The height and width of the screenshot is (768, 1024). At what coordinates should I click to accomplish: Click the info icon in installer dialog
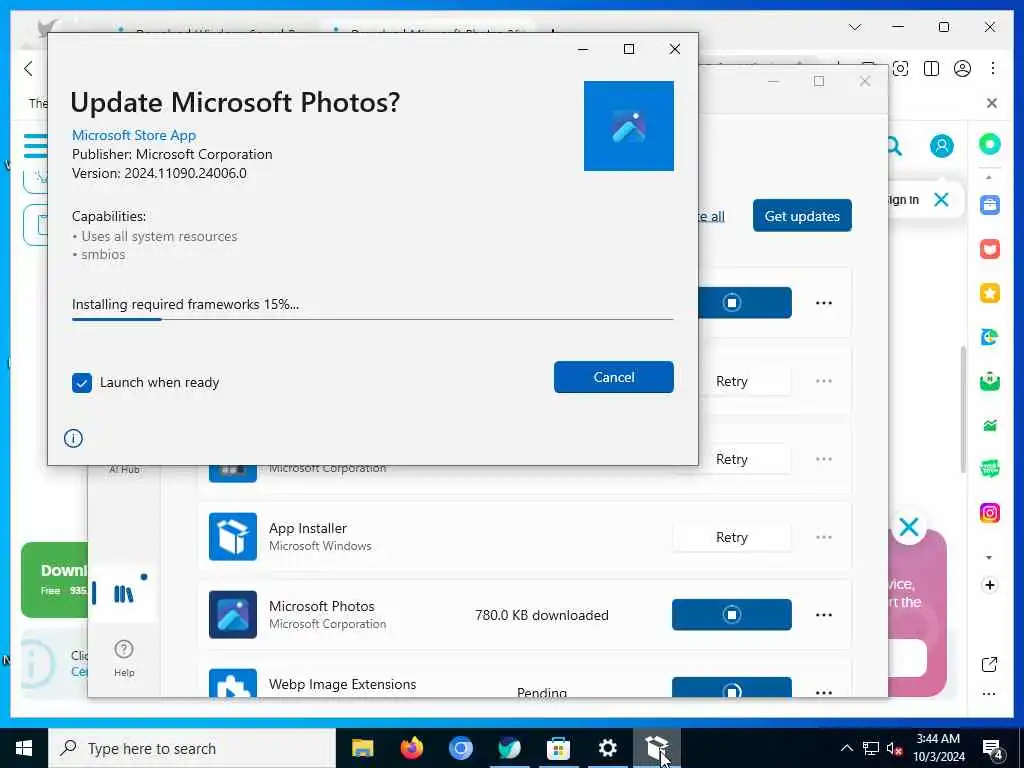click(x=73, y=438)
